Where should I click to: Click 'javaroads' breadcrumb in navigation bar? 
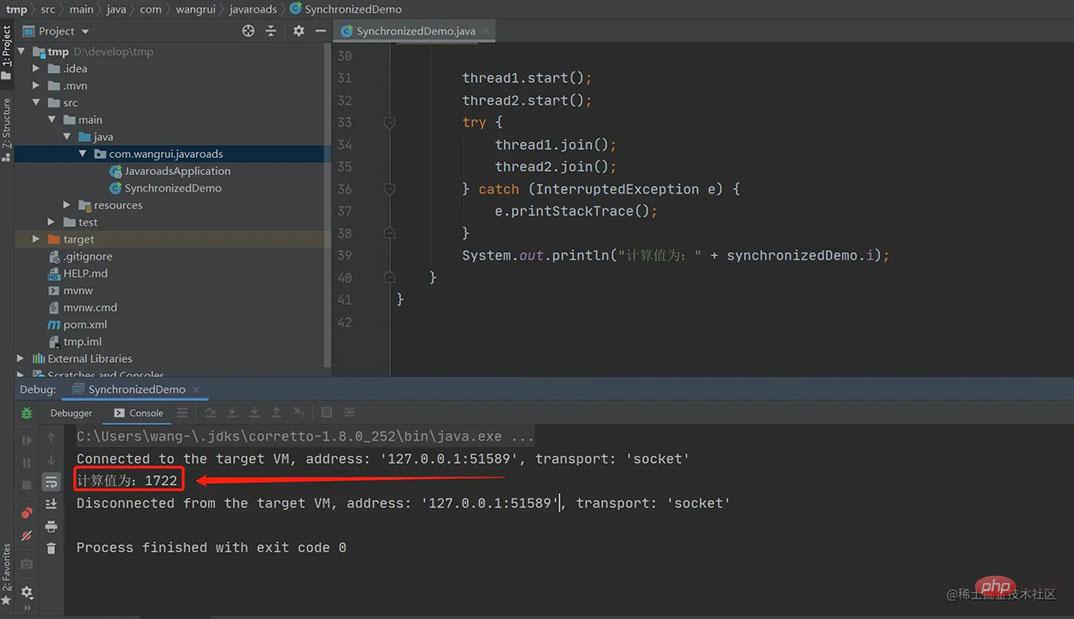click(x=253, y=9)
